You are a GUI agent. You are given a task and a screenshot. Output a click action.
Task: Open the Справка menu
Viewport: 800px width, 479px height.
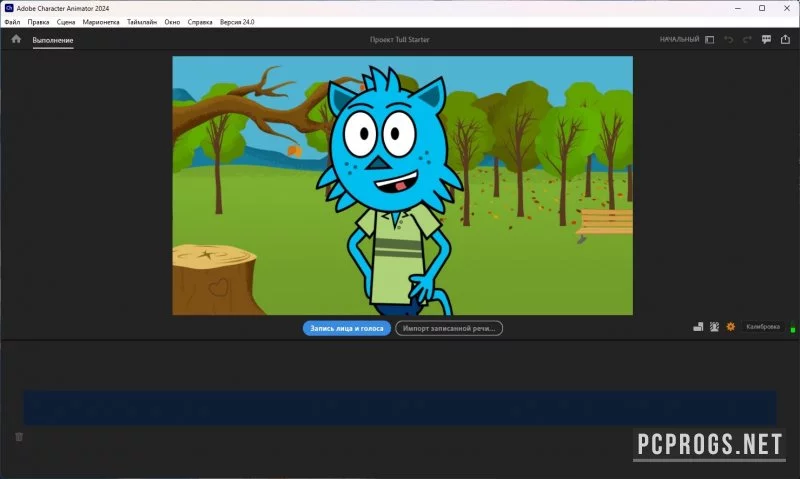[200, 22]
